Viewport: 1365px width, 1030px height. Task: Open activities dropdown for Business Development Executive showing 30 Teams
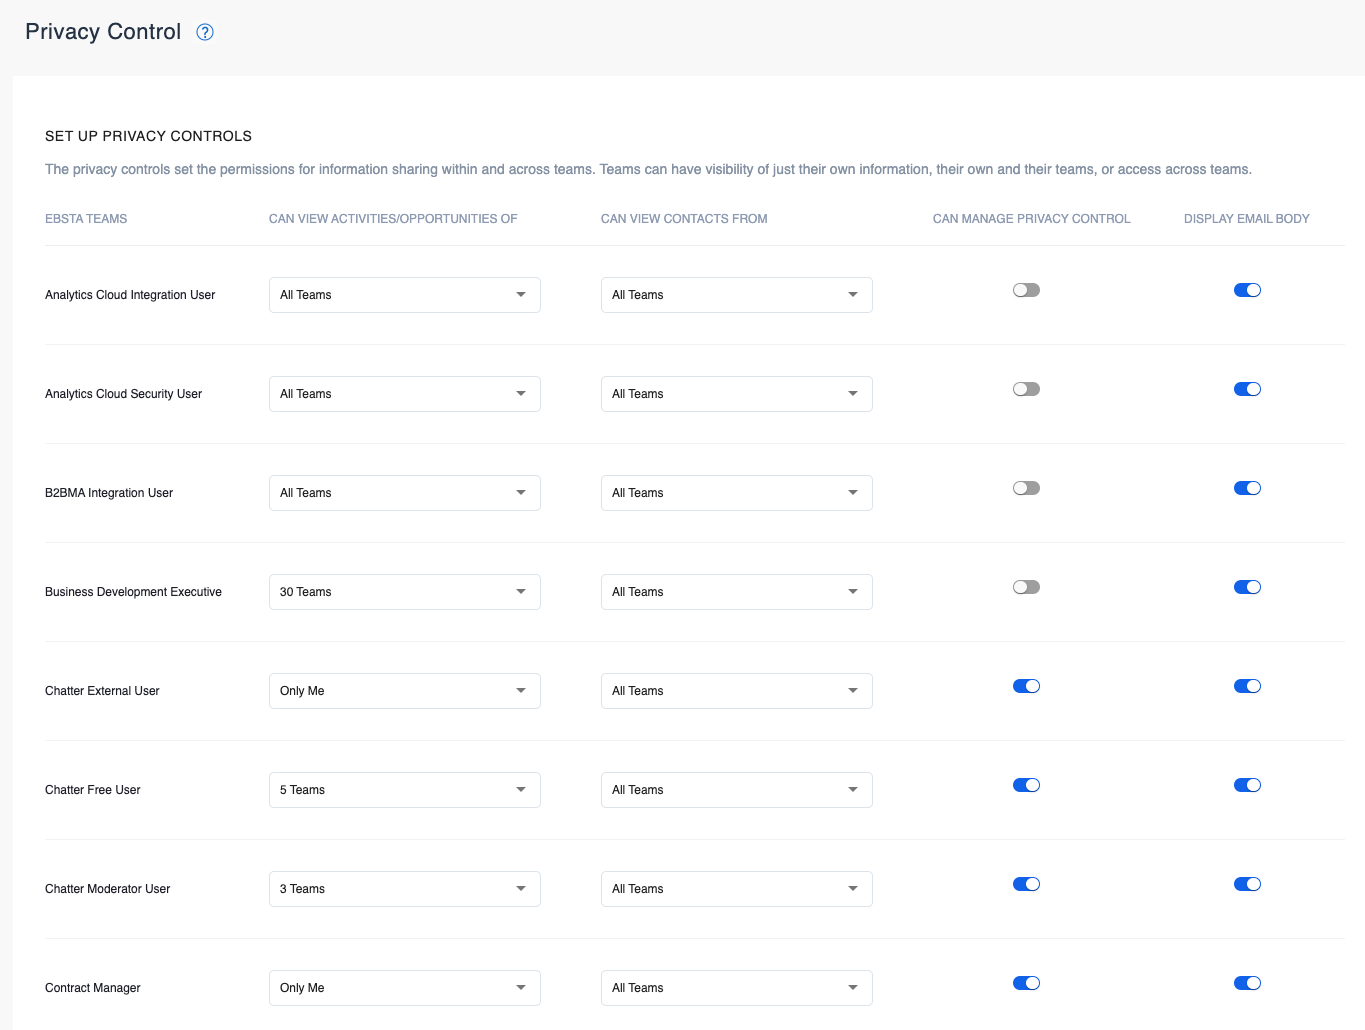click(404, 592)
